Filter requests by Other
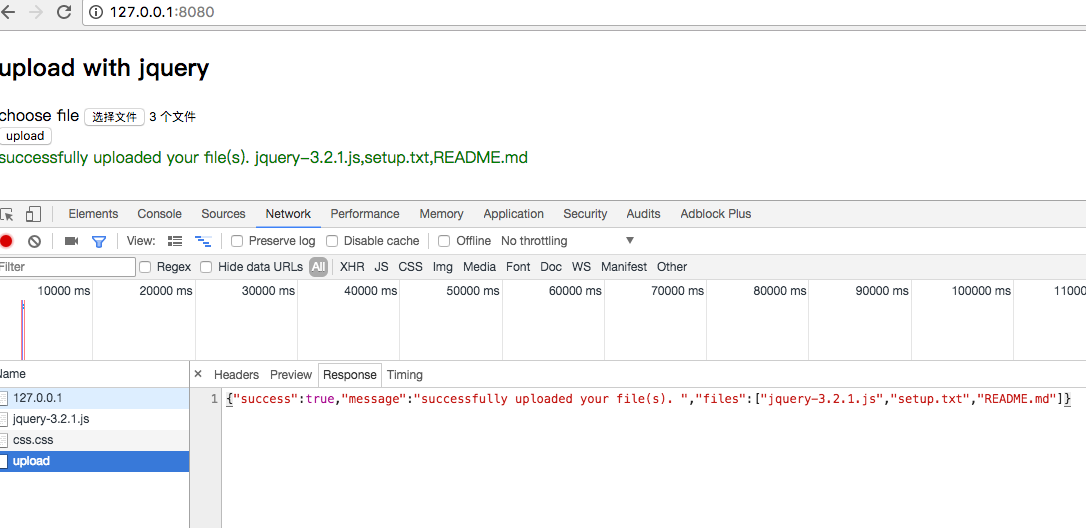Screen dimensions: 1086x528 pos(672,267)
